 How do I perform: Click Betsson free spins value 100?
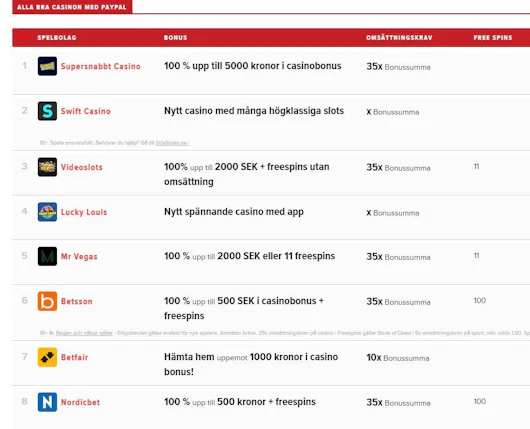480,301
